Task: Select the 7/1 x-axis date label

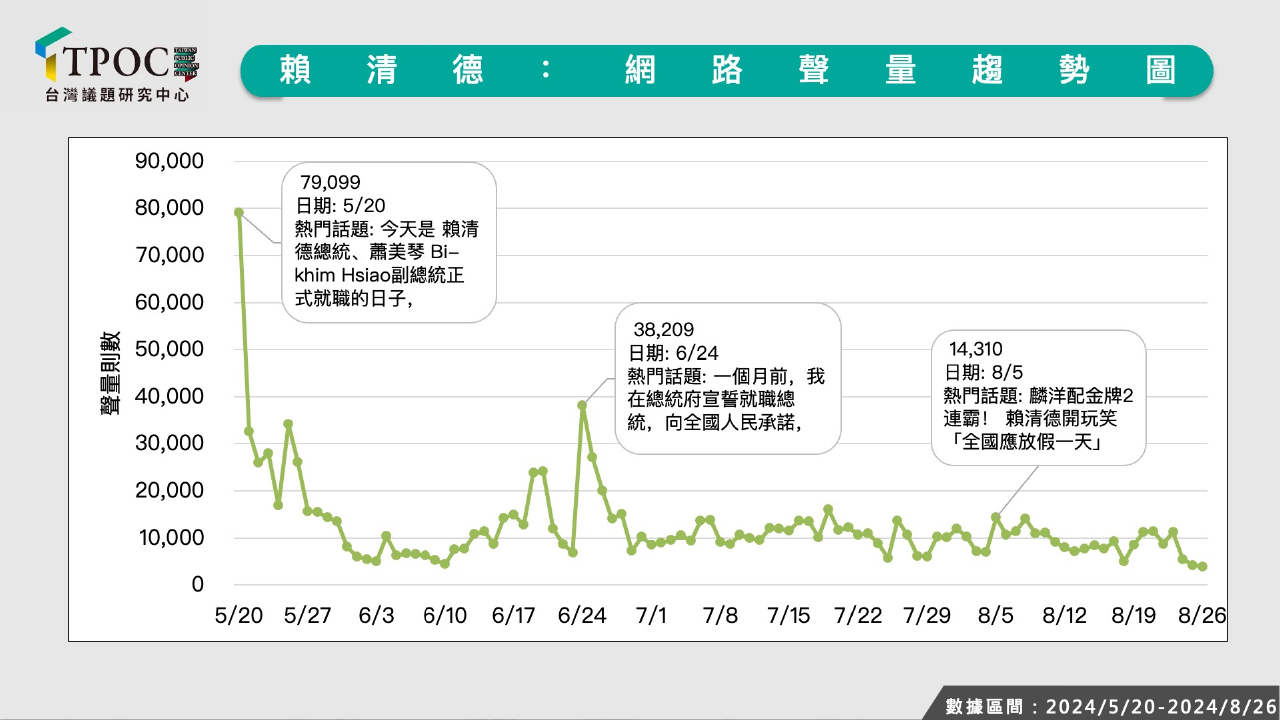Action: point(652,616)
